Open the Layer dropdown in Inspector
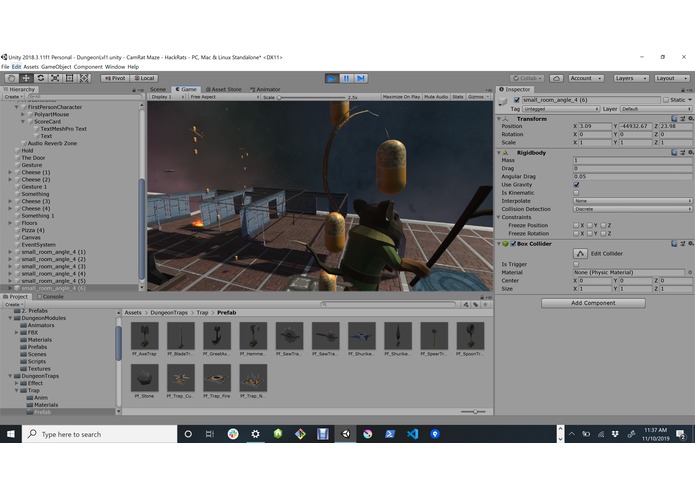 (x=656, y=109)
